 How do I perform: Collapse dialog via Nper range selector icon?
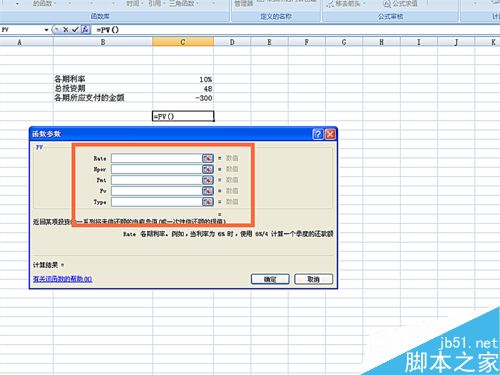point(208,169)
